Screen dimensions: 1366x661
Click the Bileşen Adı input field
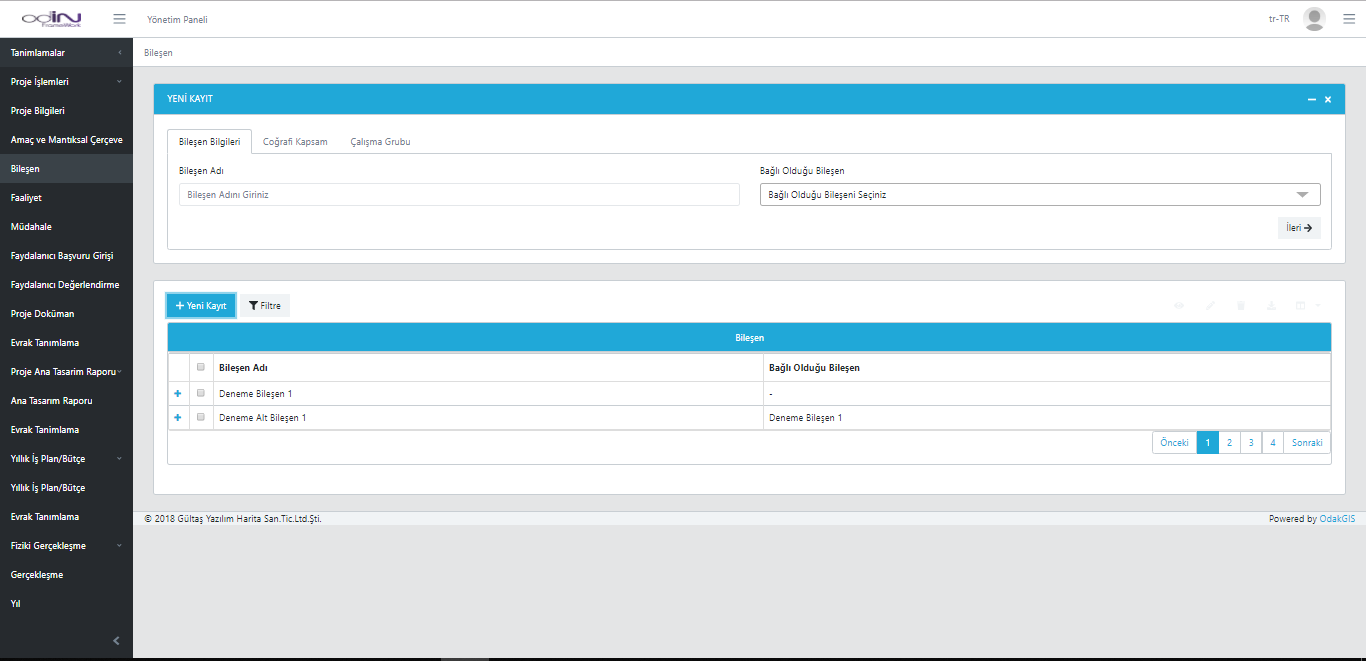point(459,195)
